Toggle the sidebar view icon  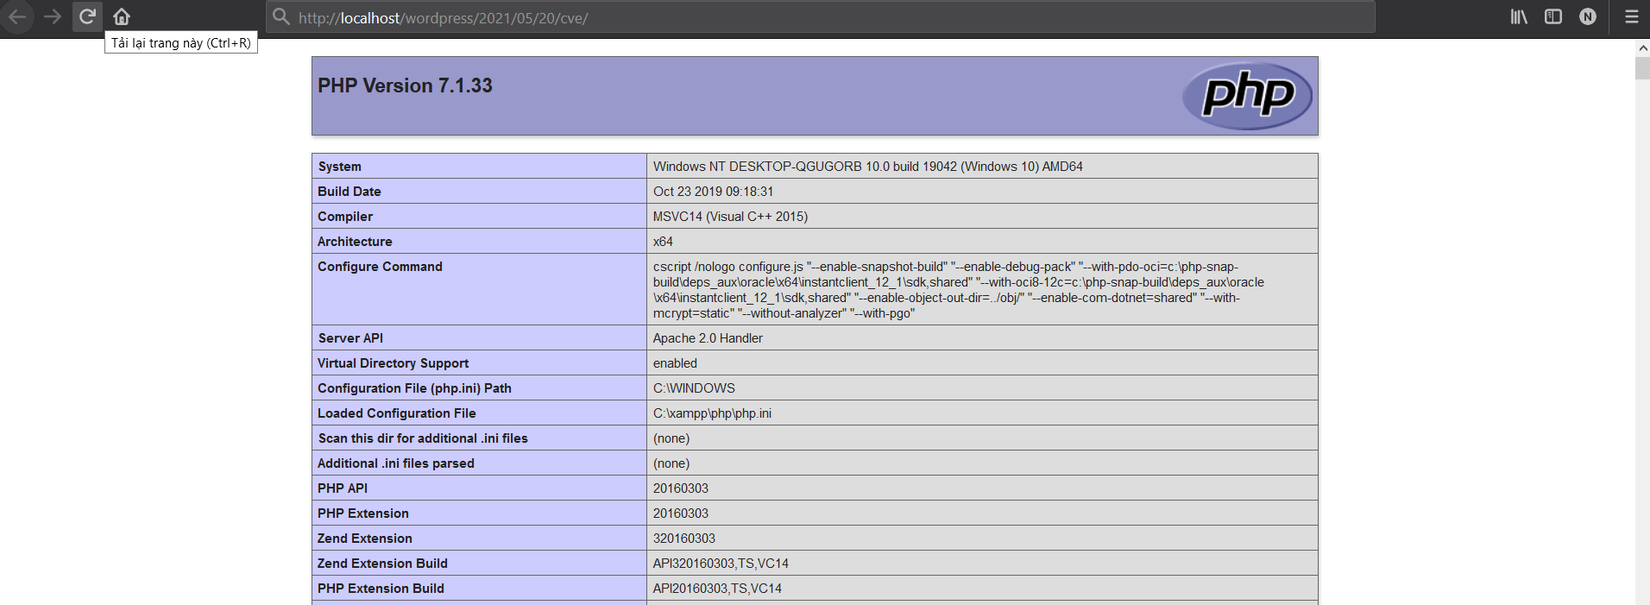pos(1553,17)
